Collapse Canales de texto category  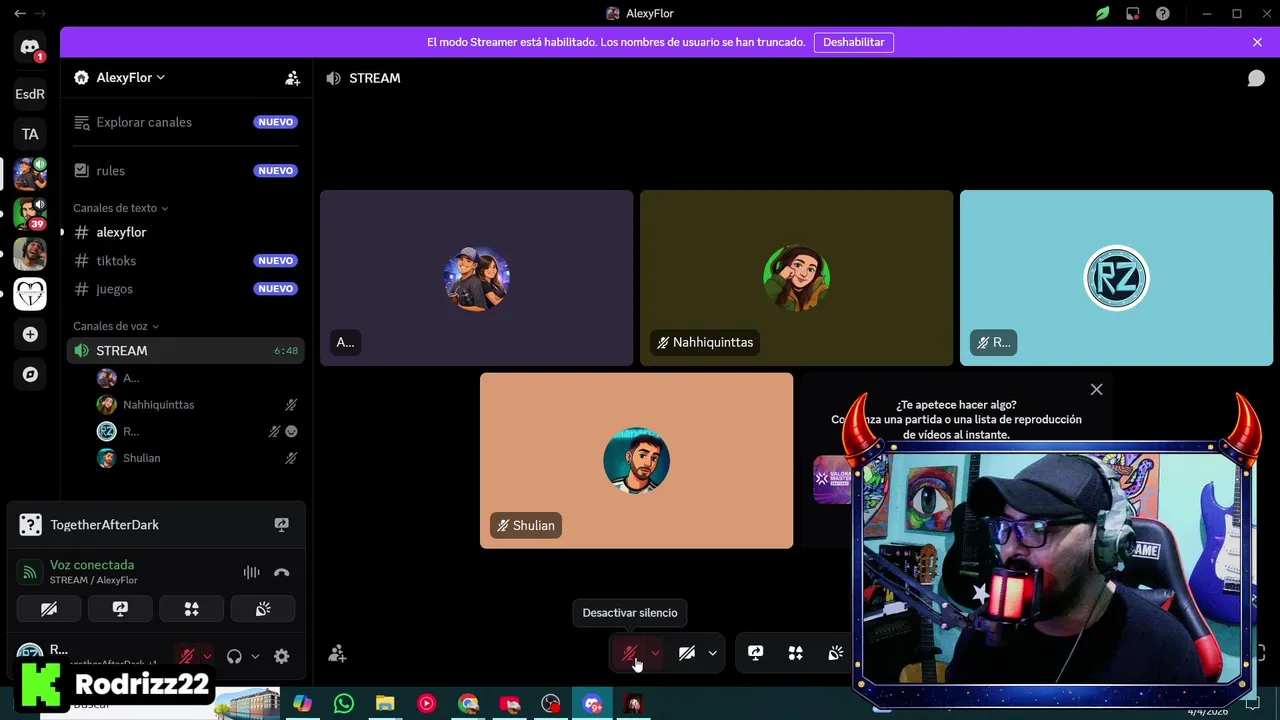120,208
